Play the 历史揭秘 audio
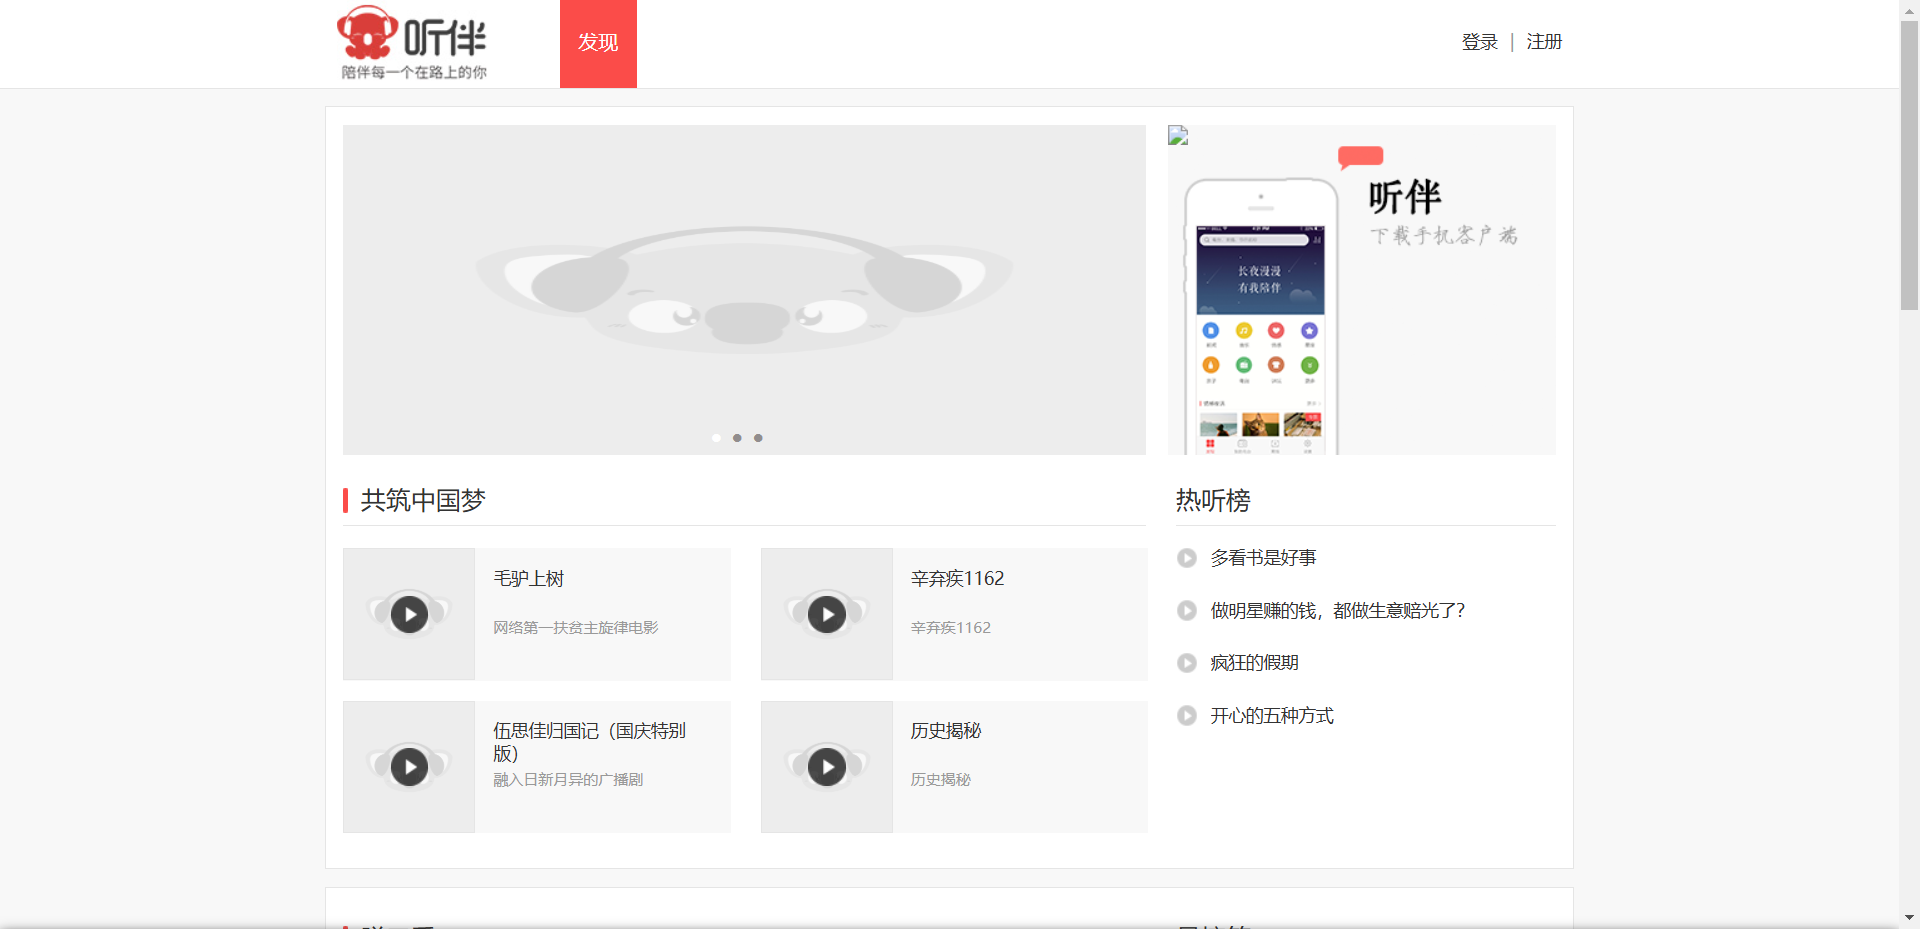This screenshot has width=1920, height=929. (826, 766)
